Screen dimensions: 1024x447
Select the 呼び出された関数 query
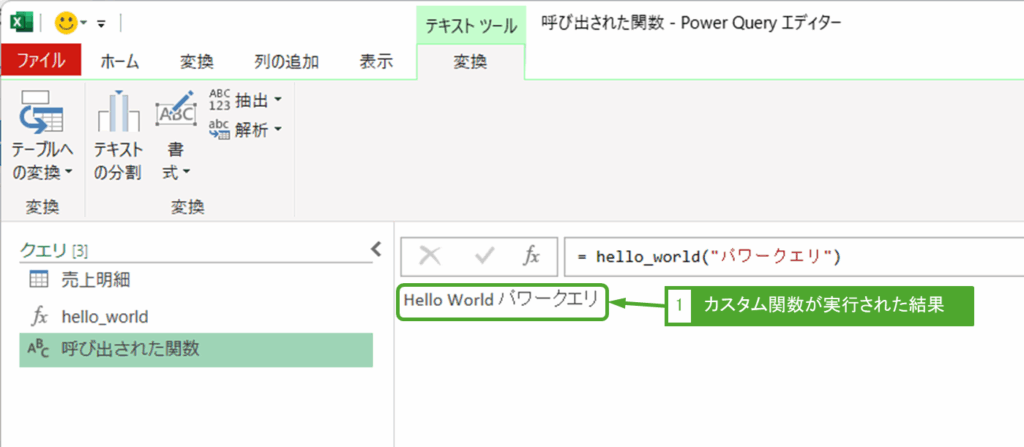coord(128,349)
